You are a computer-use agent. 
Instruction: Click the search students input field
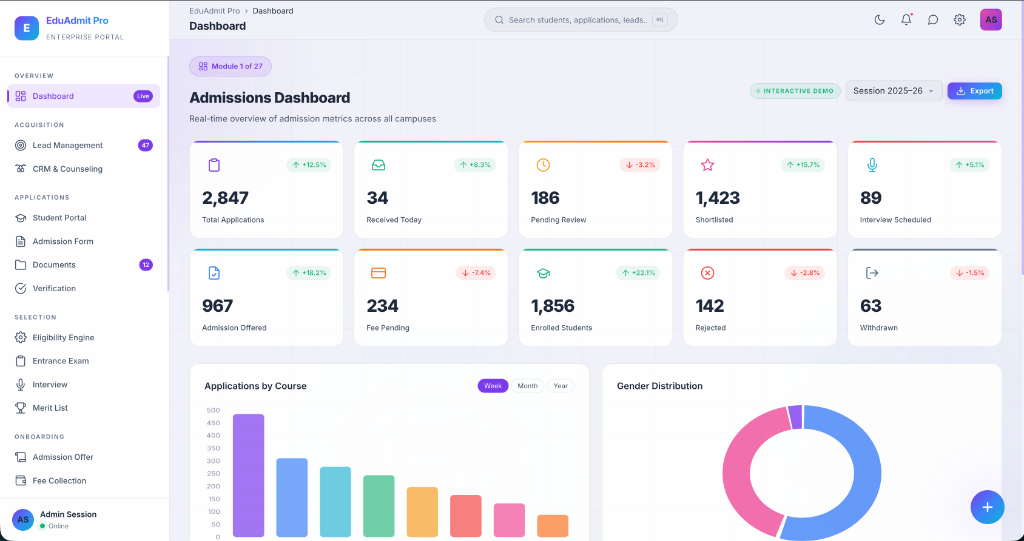tap(581, 20)
